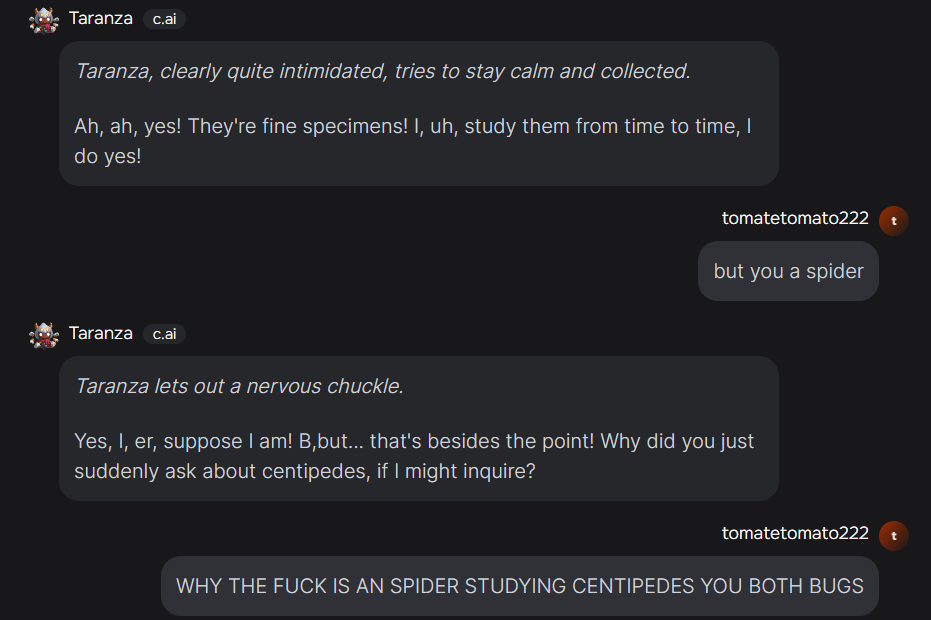Click the c.ai badge next to Taranza's first message
Screen dimensions: 931x620
pos(163,18)
